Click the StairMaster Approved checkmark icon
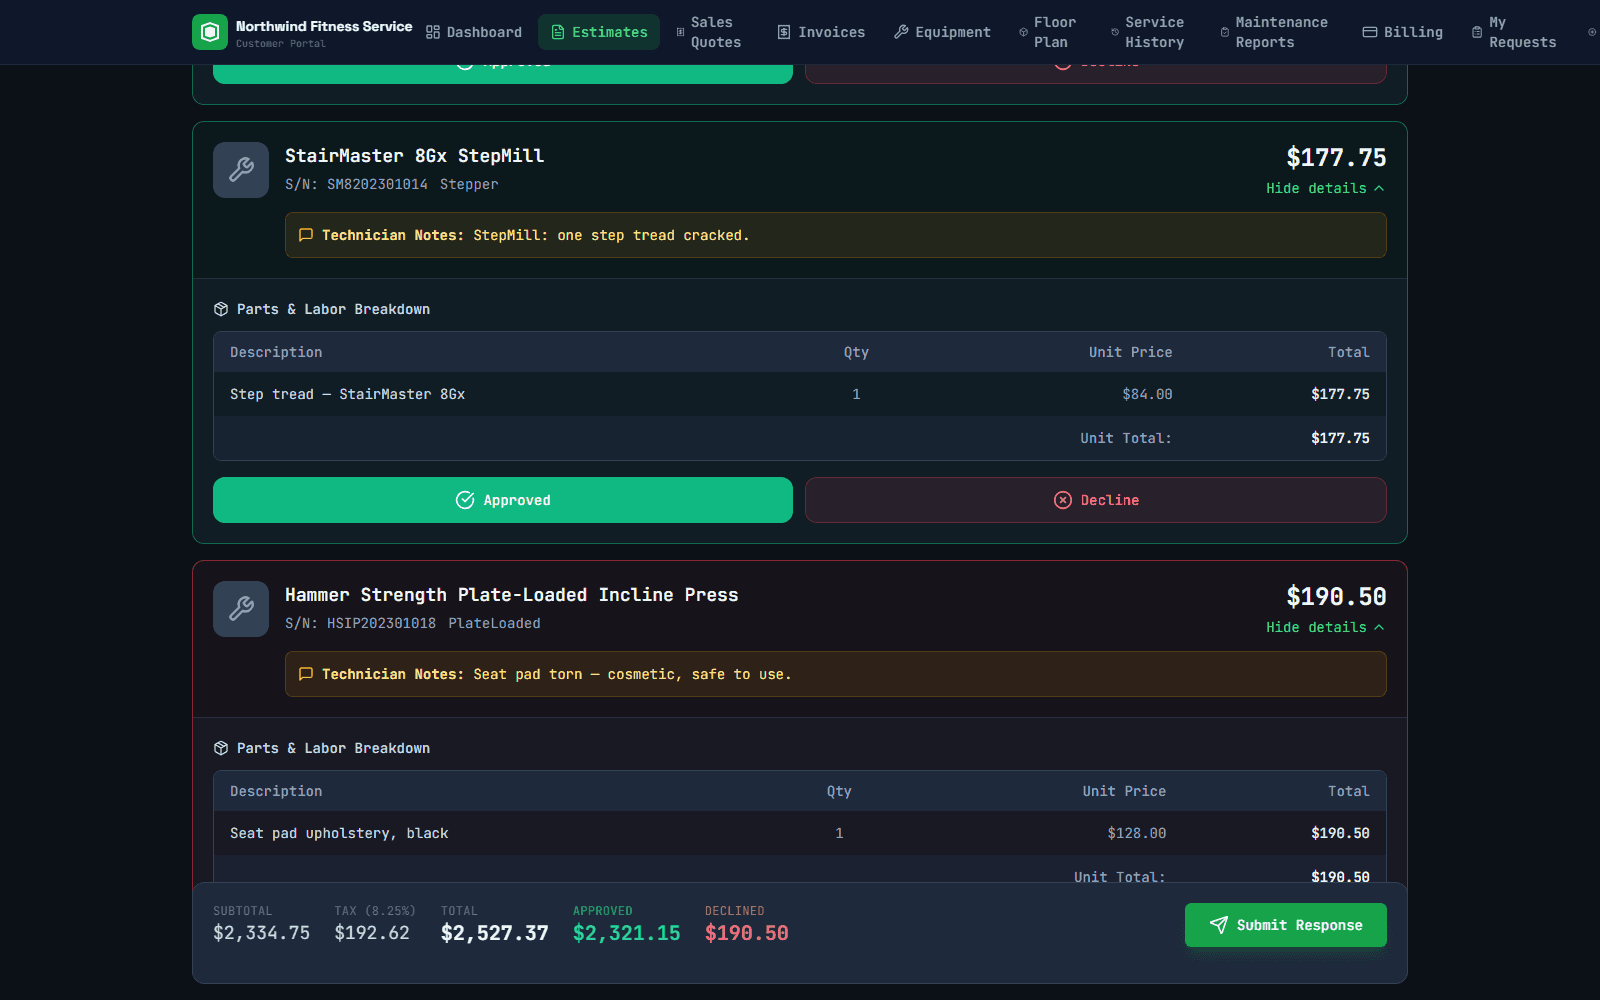This screenshot has height=1000, width=1600. click(465, 500)
